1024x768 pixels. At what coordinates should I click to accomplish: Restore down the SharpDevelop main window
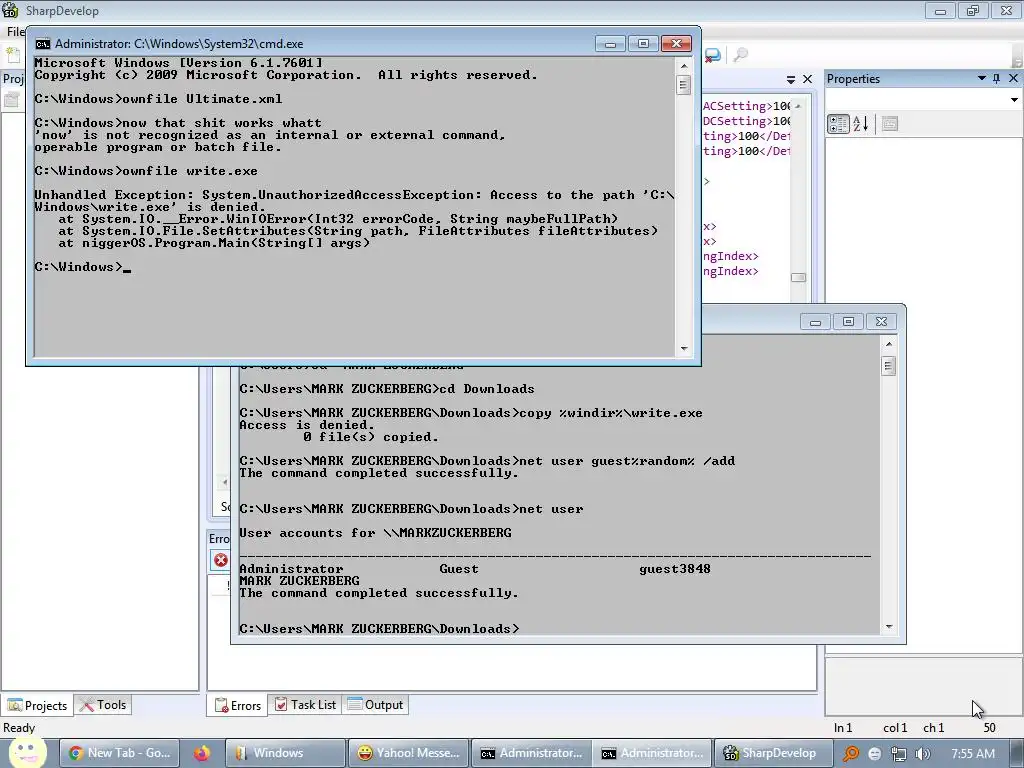click(973, 11)
